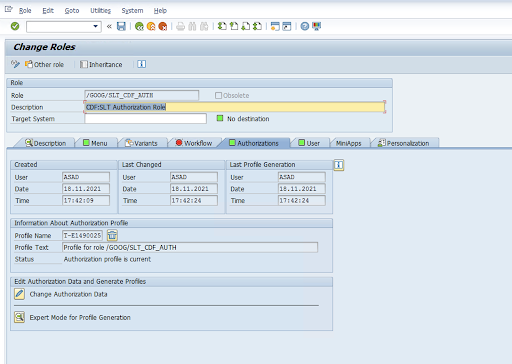Viewport: 512px width, 364px height.
Task: Go to Next Page icon
Action: pyautogui.click(x=246, y=26)
